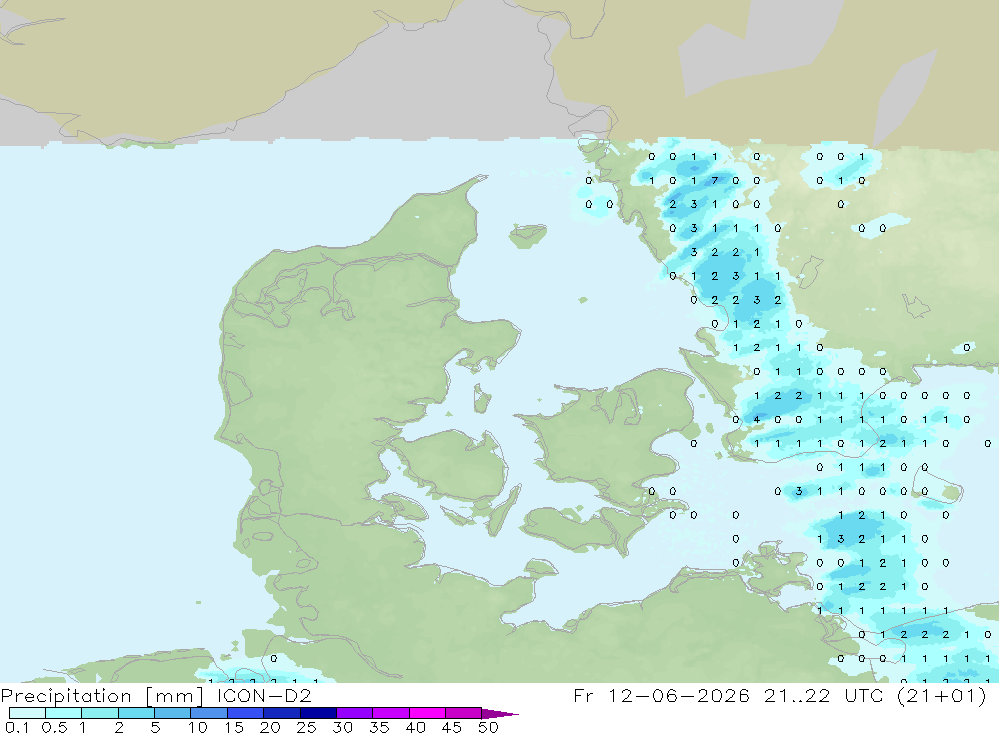Click the legend color box between 0.1 and 0.5
Image resolution: width=1000 pixels, height=733 pixels.
27,713
